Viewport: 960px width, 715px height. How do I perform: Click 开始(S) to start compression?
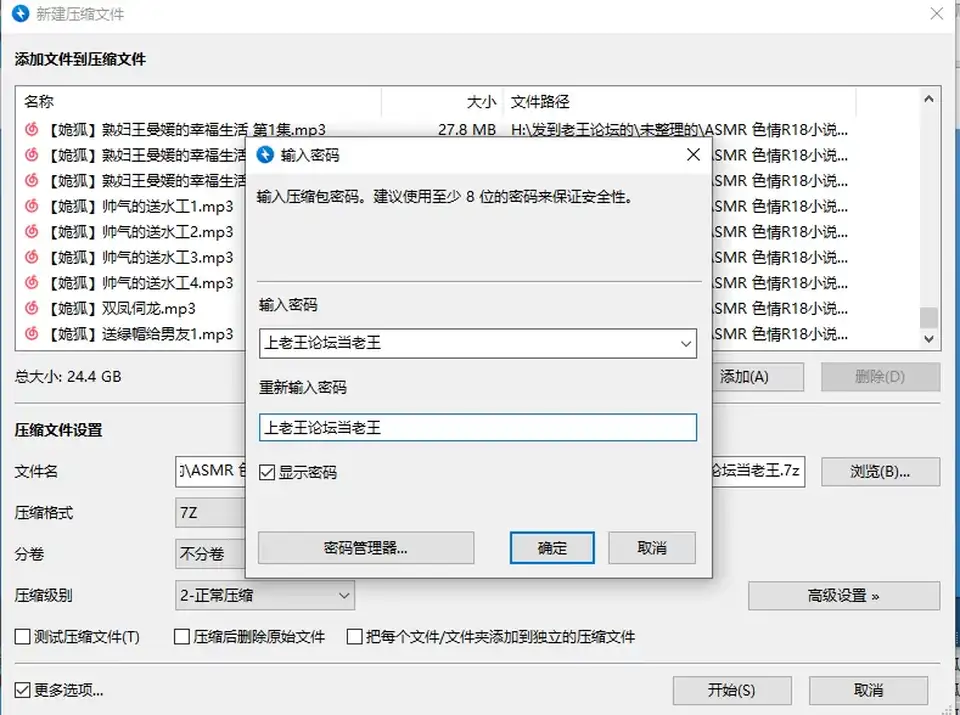click(x=732, y=691)
